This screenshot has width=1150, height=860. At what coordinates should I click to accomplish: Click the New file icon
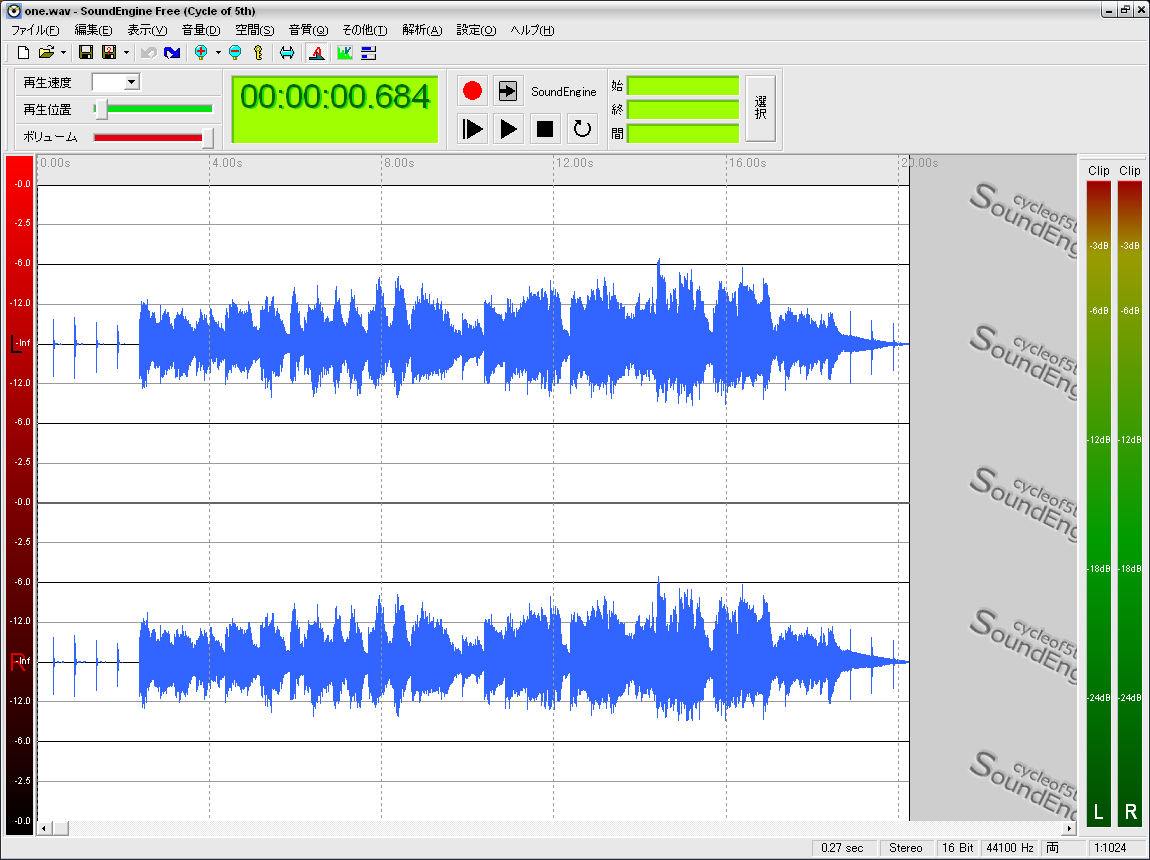(x=23, y=52)
